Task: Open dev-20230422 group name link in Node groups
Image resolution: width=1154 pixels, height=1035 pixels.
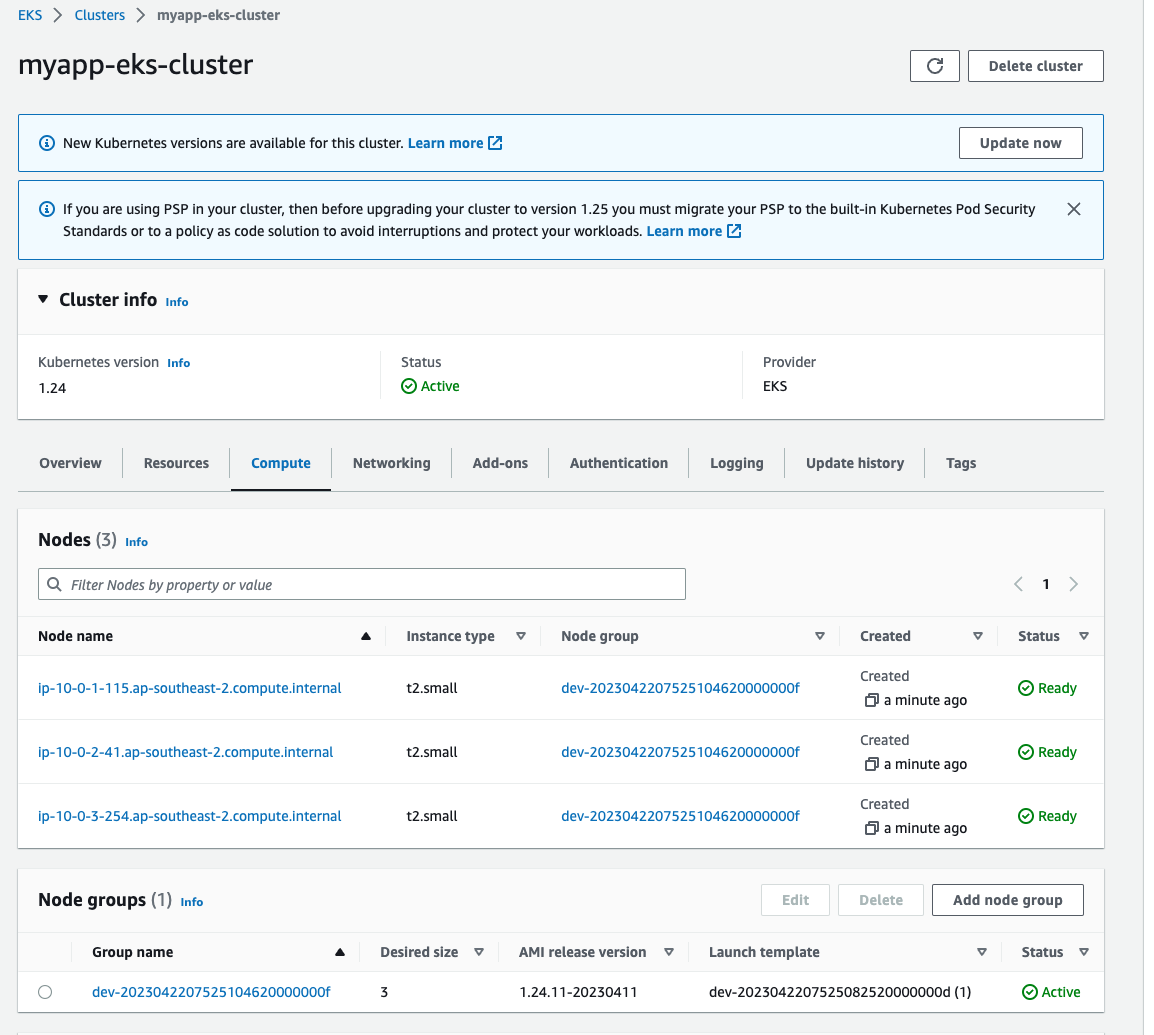Action: (x=211, y=992)
